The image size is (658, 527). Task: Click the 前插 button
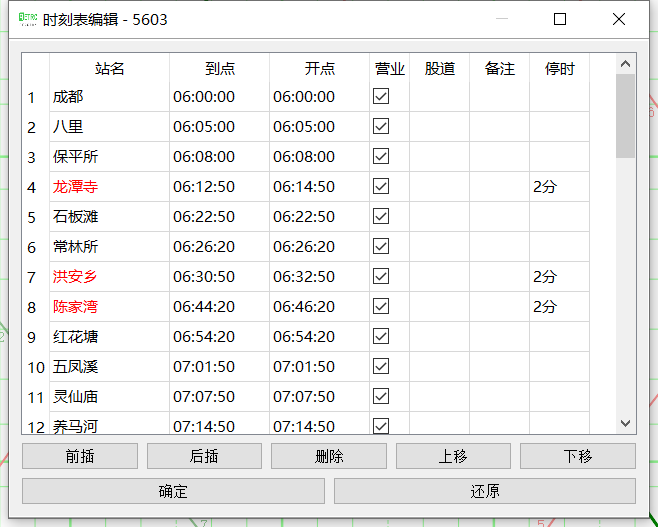pyautogui.click(x=80, y=456)
